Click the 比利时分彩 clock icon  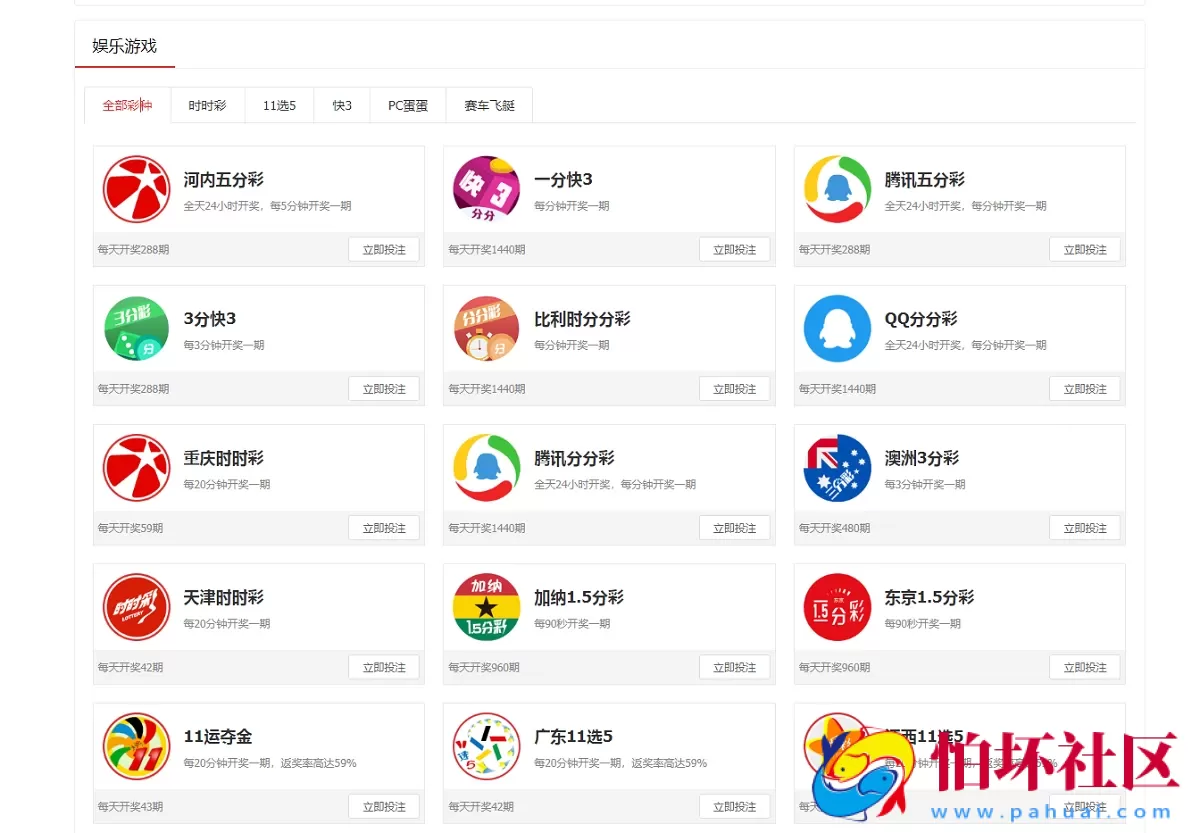(486, 327)
